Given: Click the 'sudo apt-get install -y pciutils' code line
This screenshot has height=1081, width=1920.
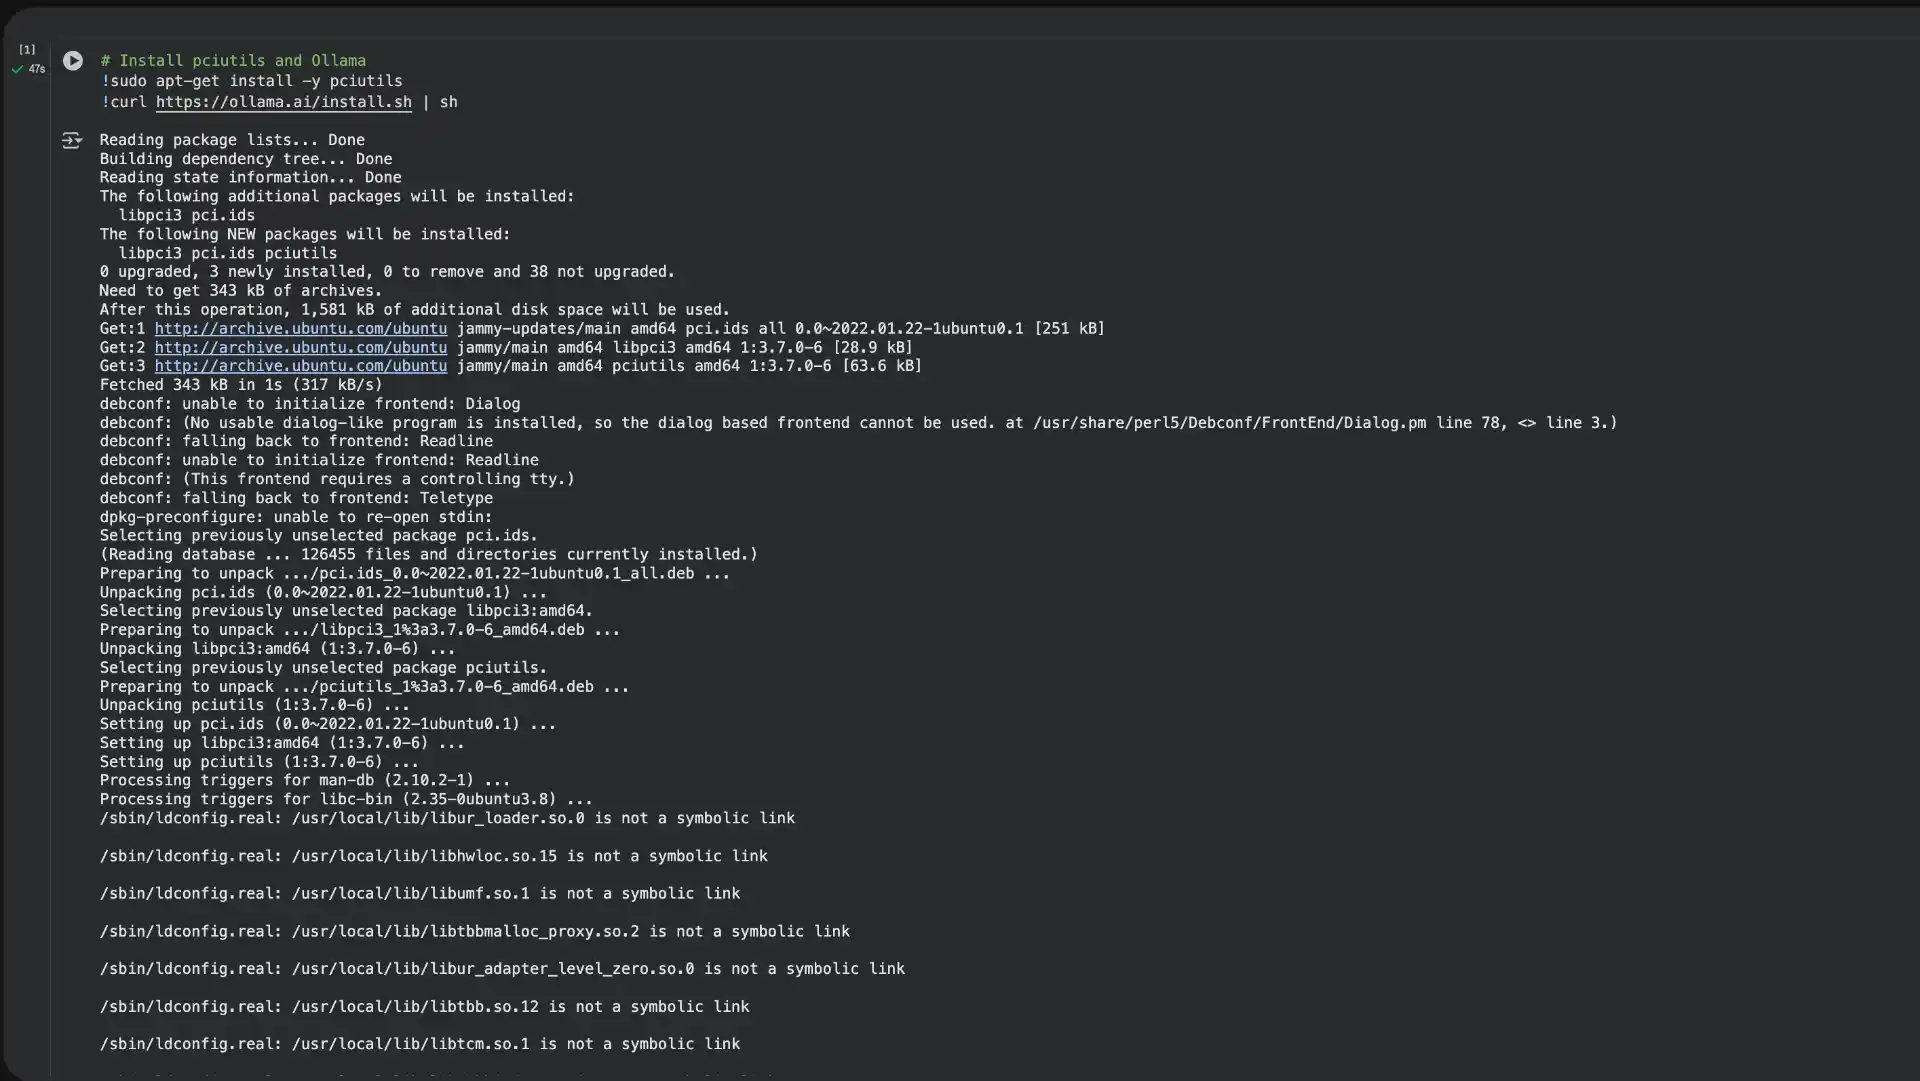Looking at the screenshot, I should pyautogui.click(x=255, y=81).
